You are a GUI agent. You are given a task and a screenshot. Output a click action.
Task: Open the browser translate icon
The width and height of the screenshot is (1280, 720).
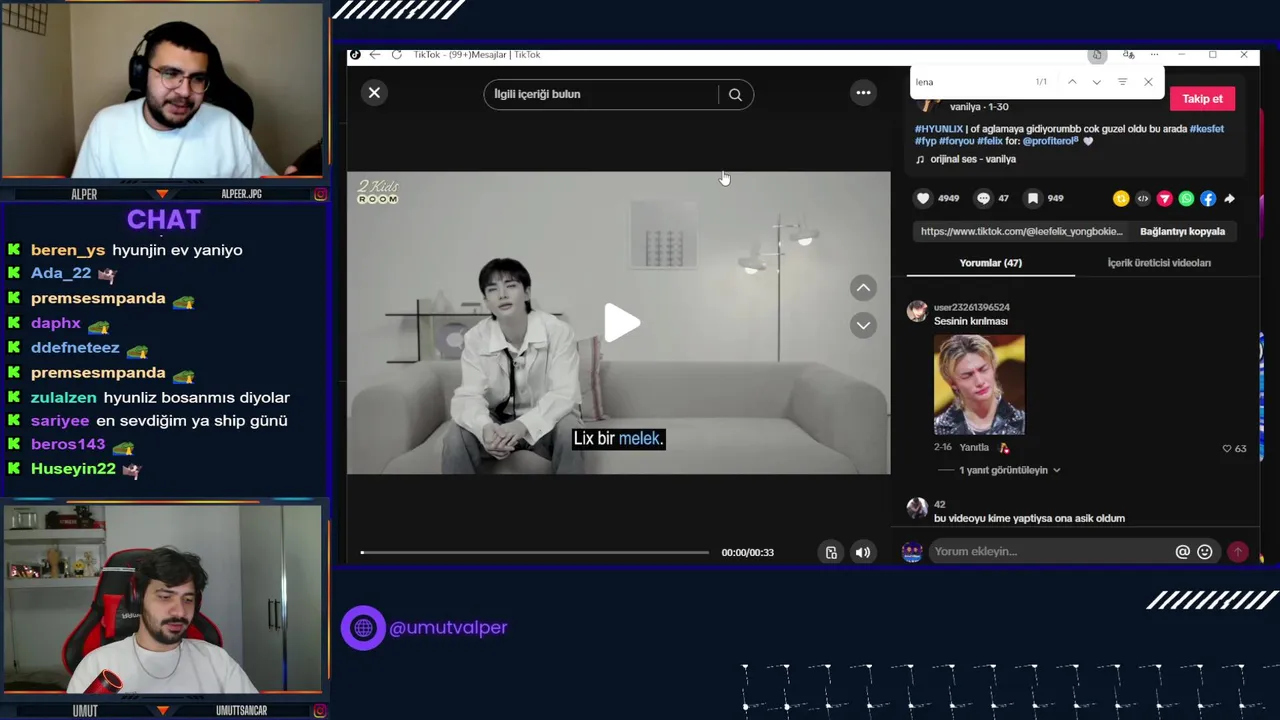click(1128, 55)
